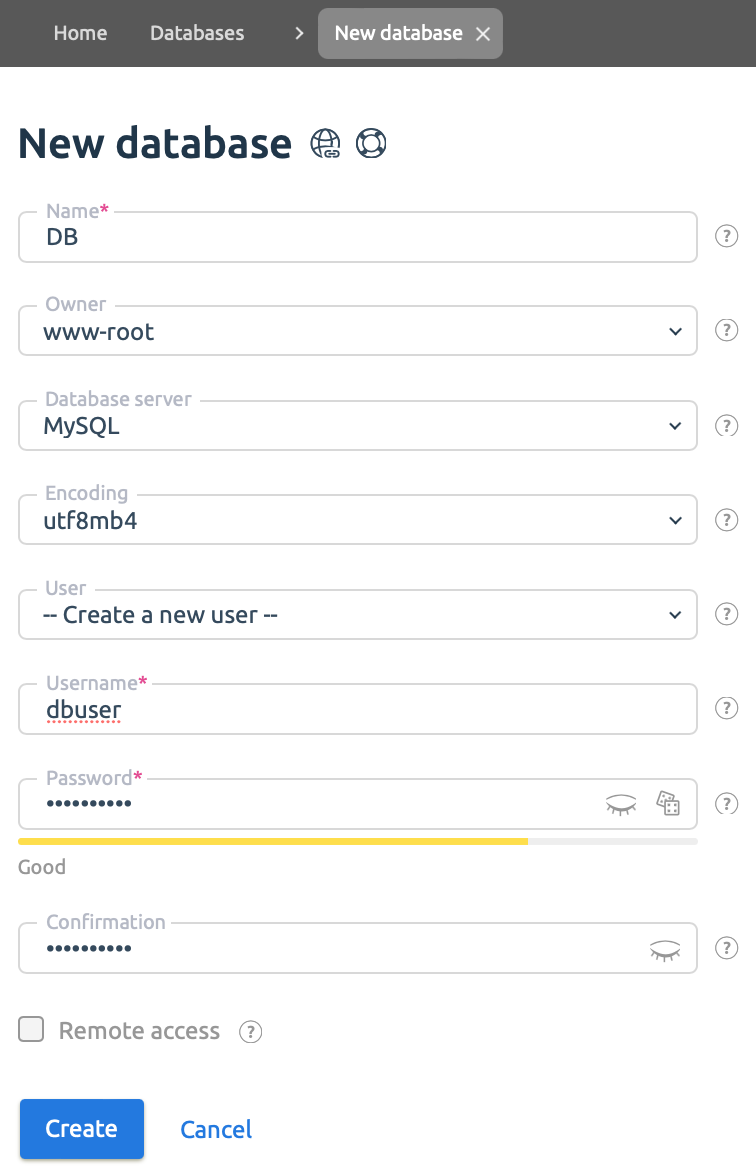Switch to the Databases tab

pos(197,33)
